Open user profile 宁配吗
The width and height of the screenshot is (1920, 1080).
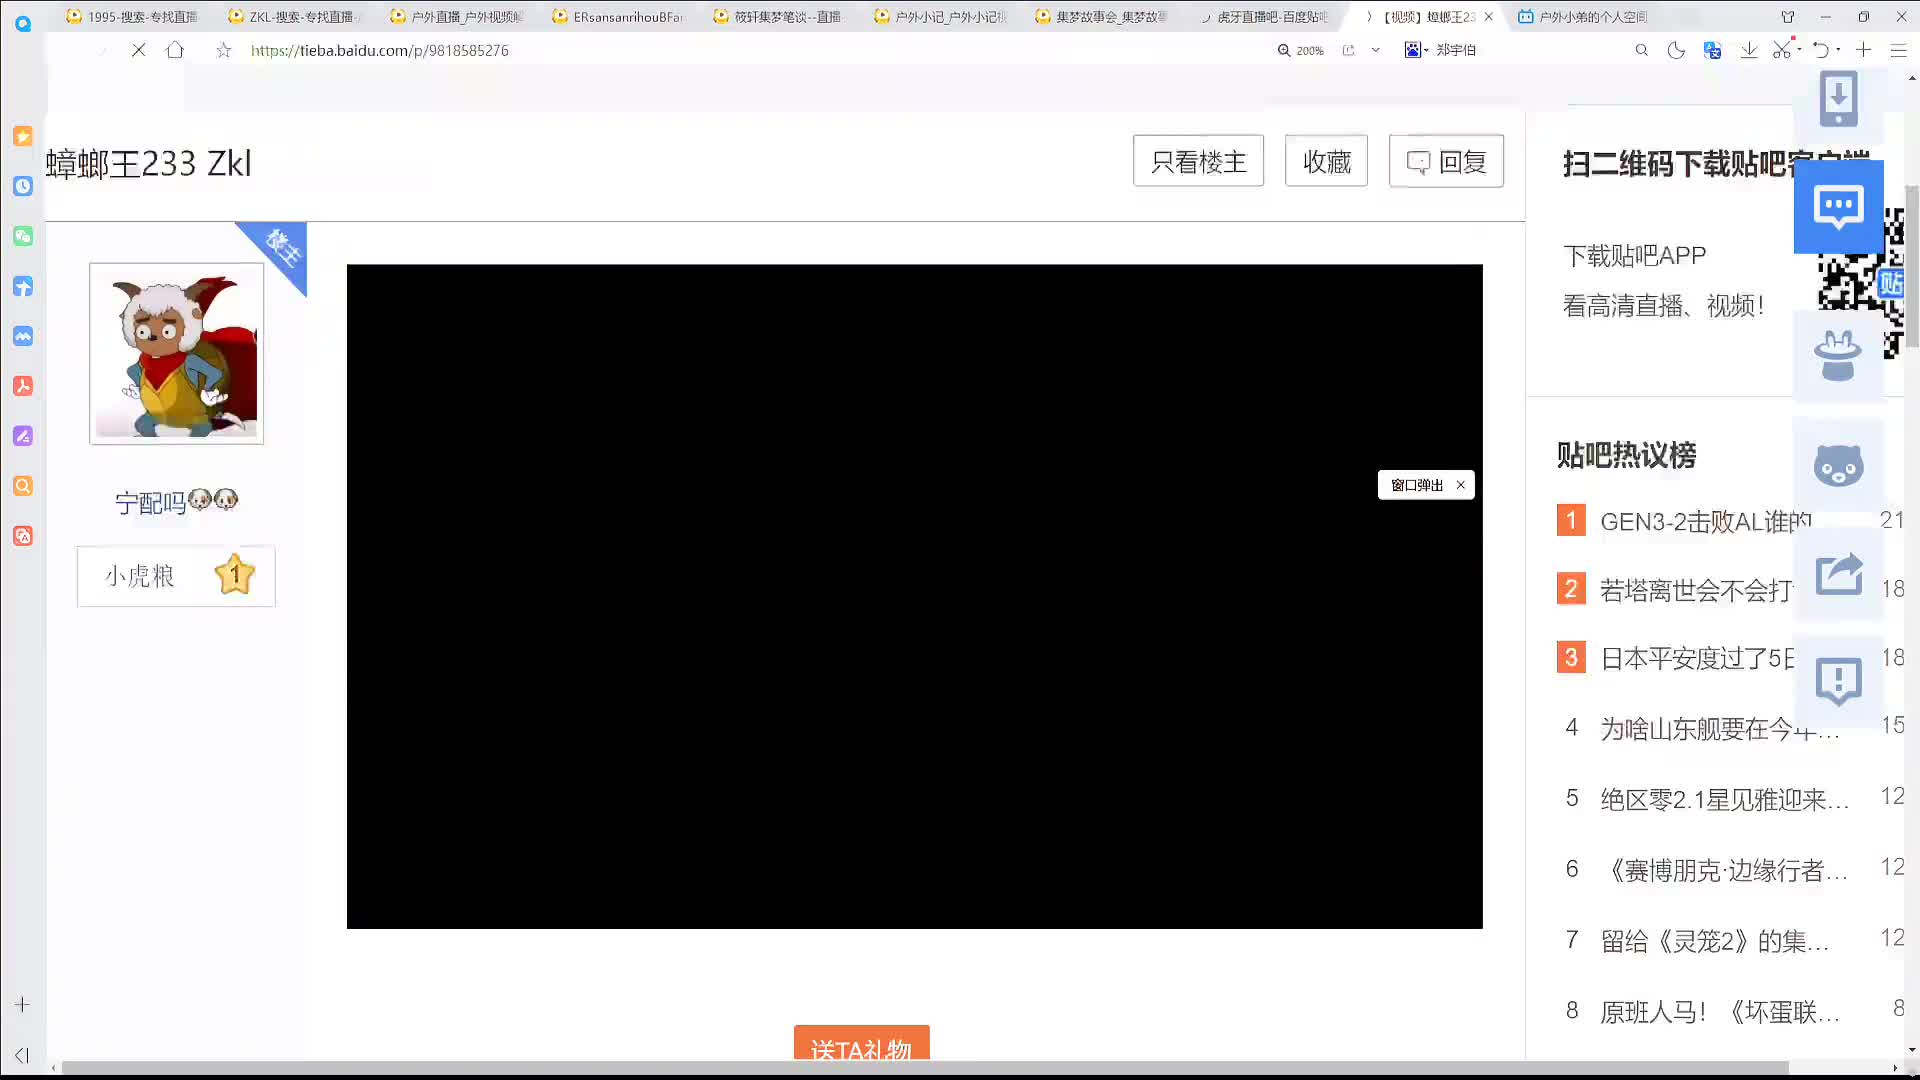click(176, 501)
